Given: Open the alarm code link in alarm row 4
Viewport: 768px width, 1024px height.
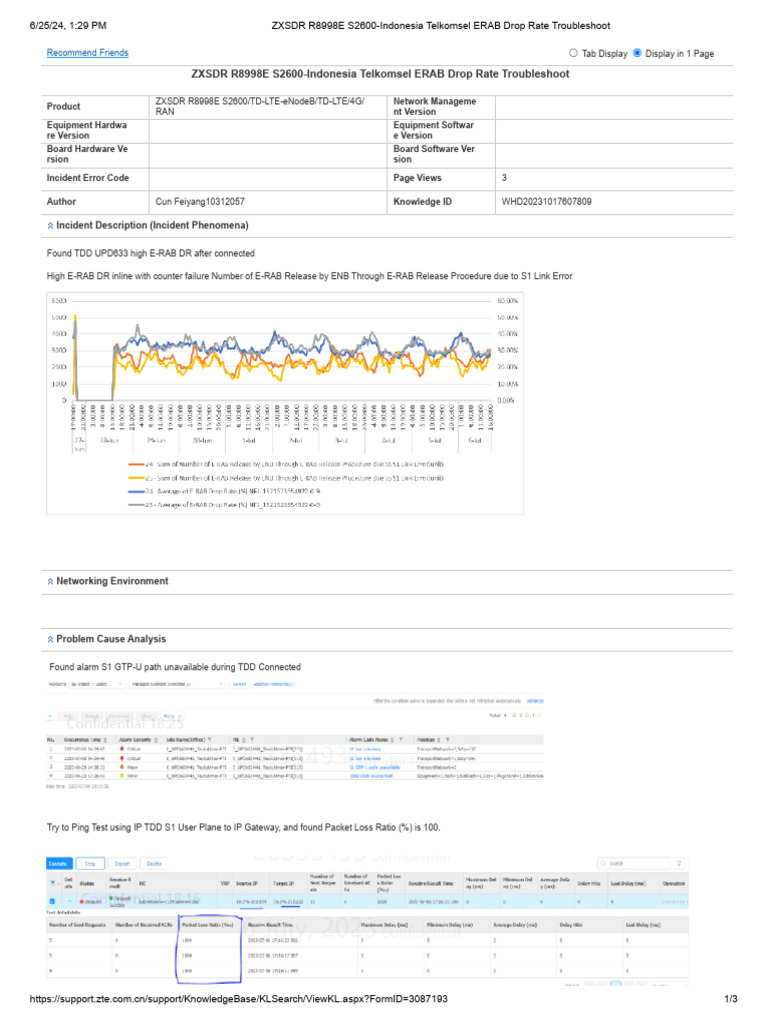Looking at the screenshot, I should (x=371, y=776).
